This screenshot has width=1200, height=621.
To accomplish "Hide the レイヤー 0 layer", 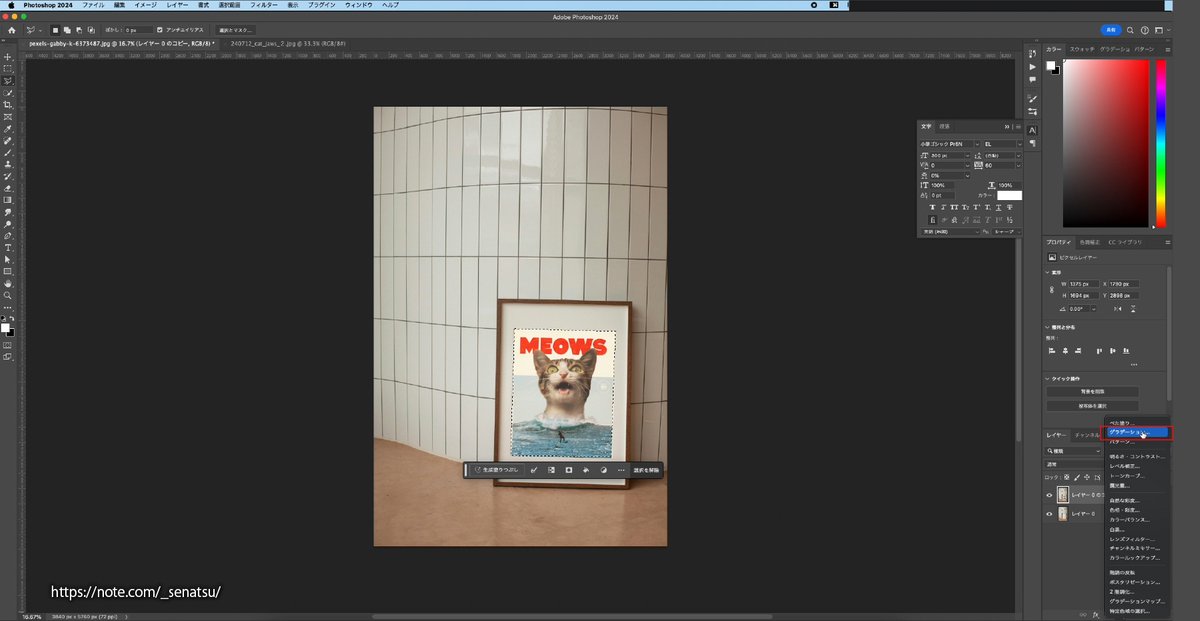I will [1049, 514].
